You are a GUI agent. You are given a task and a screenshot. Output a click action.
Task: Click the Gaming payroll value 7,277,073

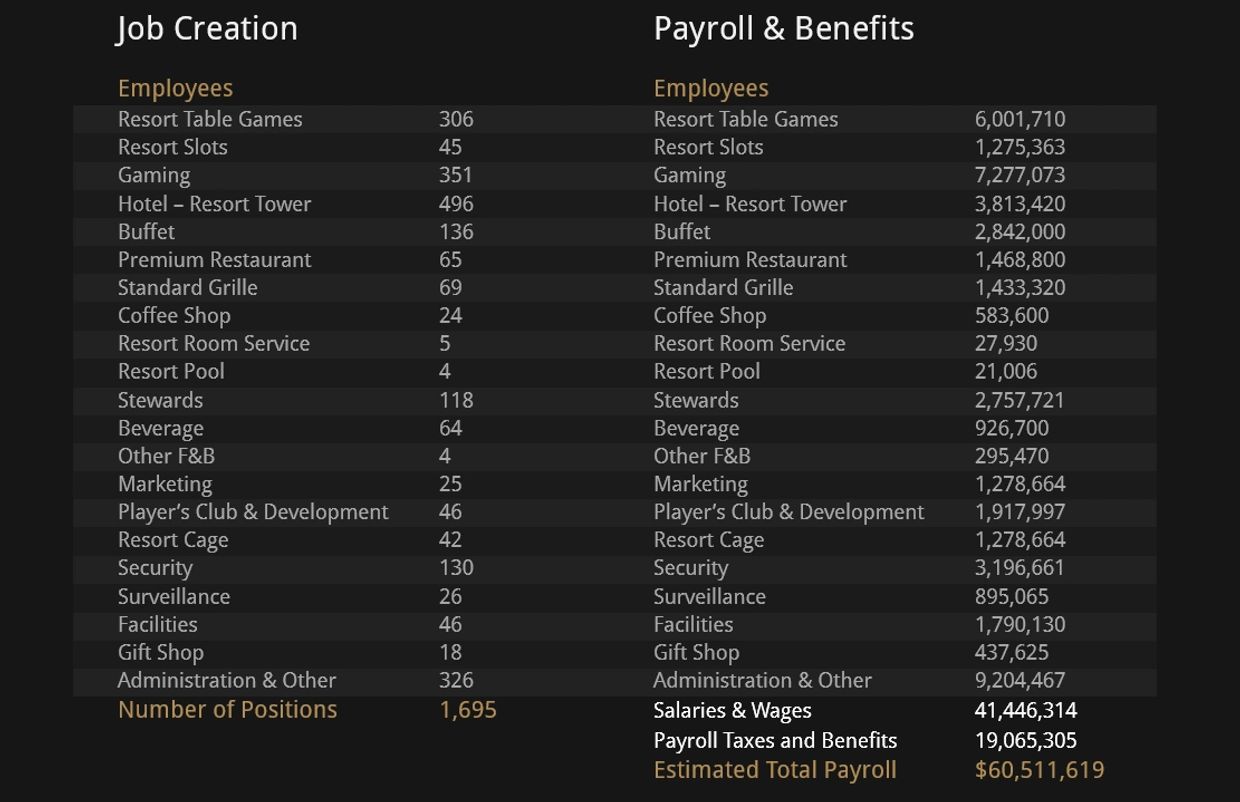click(x=1019, y=175)
